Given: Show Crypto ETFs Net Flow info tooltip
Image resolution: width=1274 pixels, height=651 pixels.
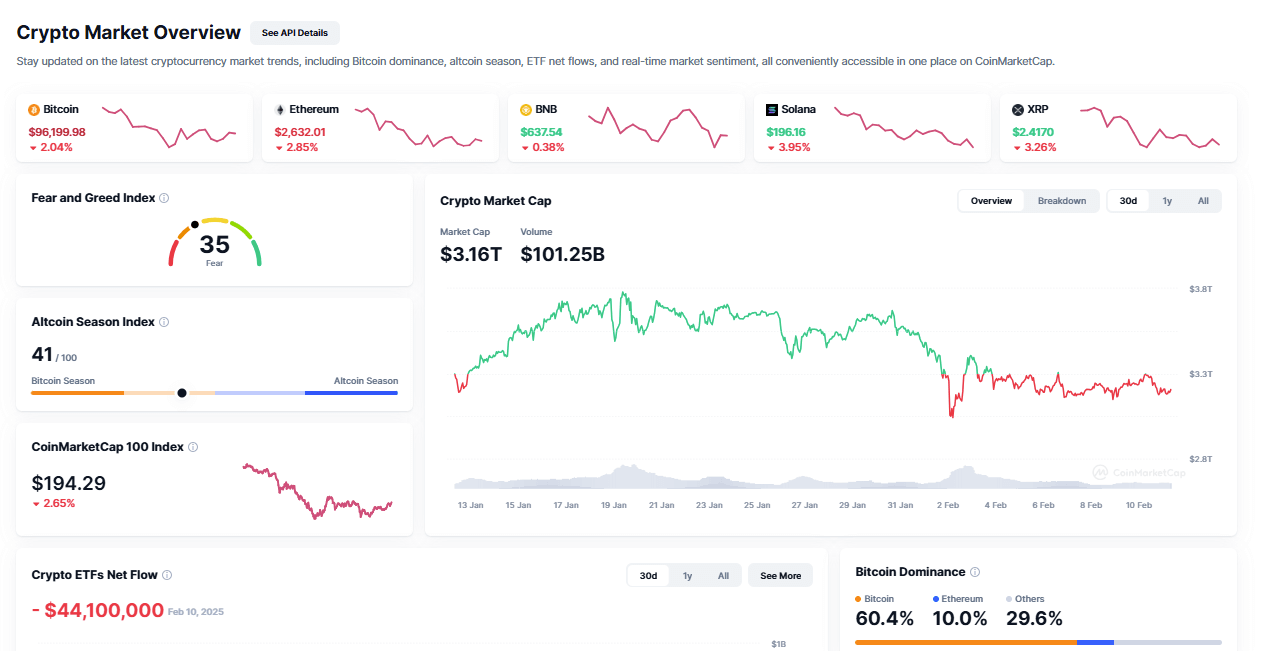Looking at the screenshot, I should 167,575.
